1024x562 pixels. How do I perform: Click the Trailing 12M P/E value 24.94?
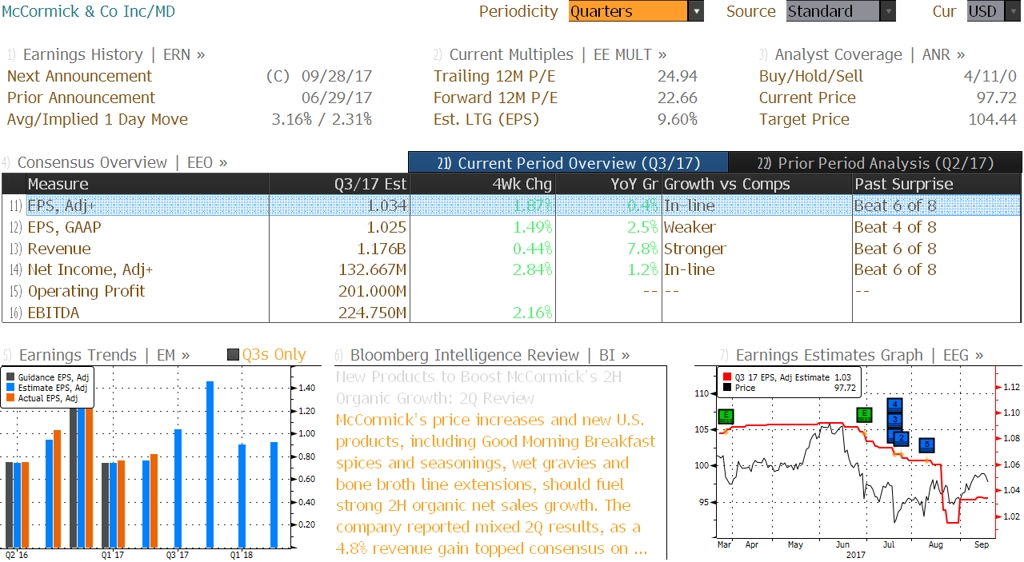pyautogui.click(x=677, y=76)
